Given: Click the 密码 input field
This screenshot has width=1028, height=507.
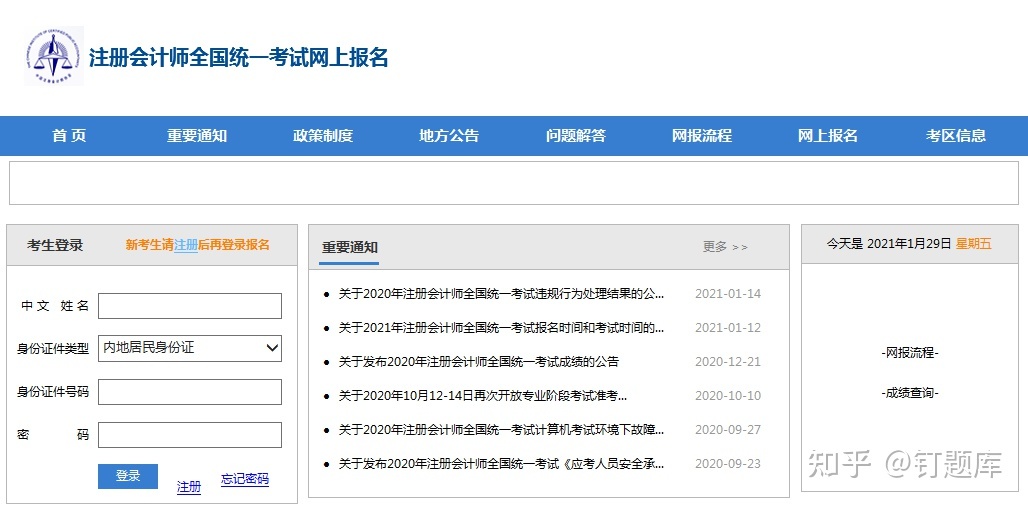Looking at the screenshot, I should (190, 435).
